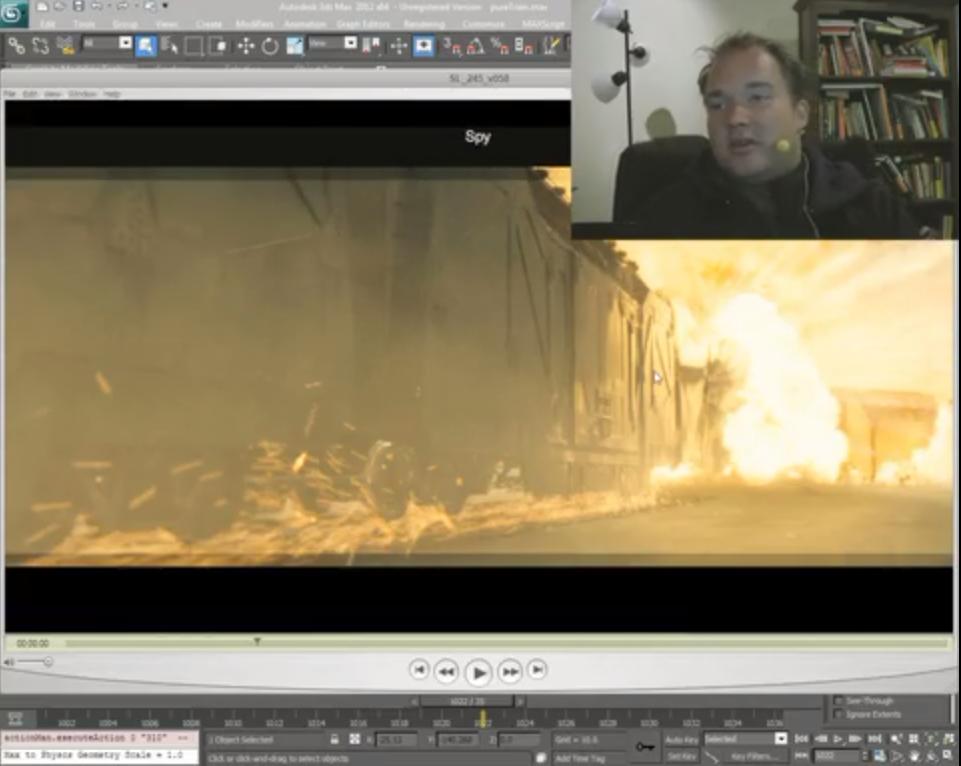Choose the Select and Move tool
This screenshot has height=766, width=961.
(x=246, y=46)
